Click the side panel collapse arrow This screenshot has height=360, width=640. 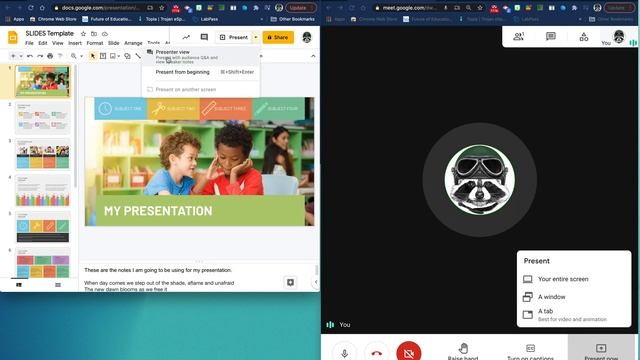pyautogui.click(x=316, y=282)
